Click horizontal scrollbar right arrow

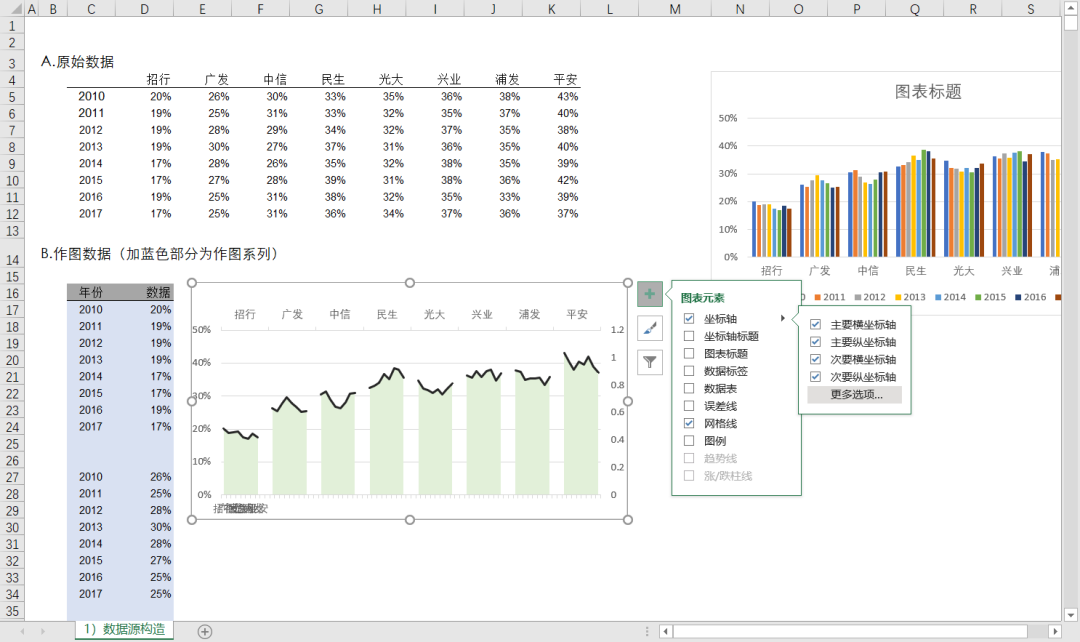point(1055,631)
